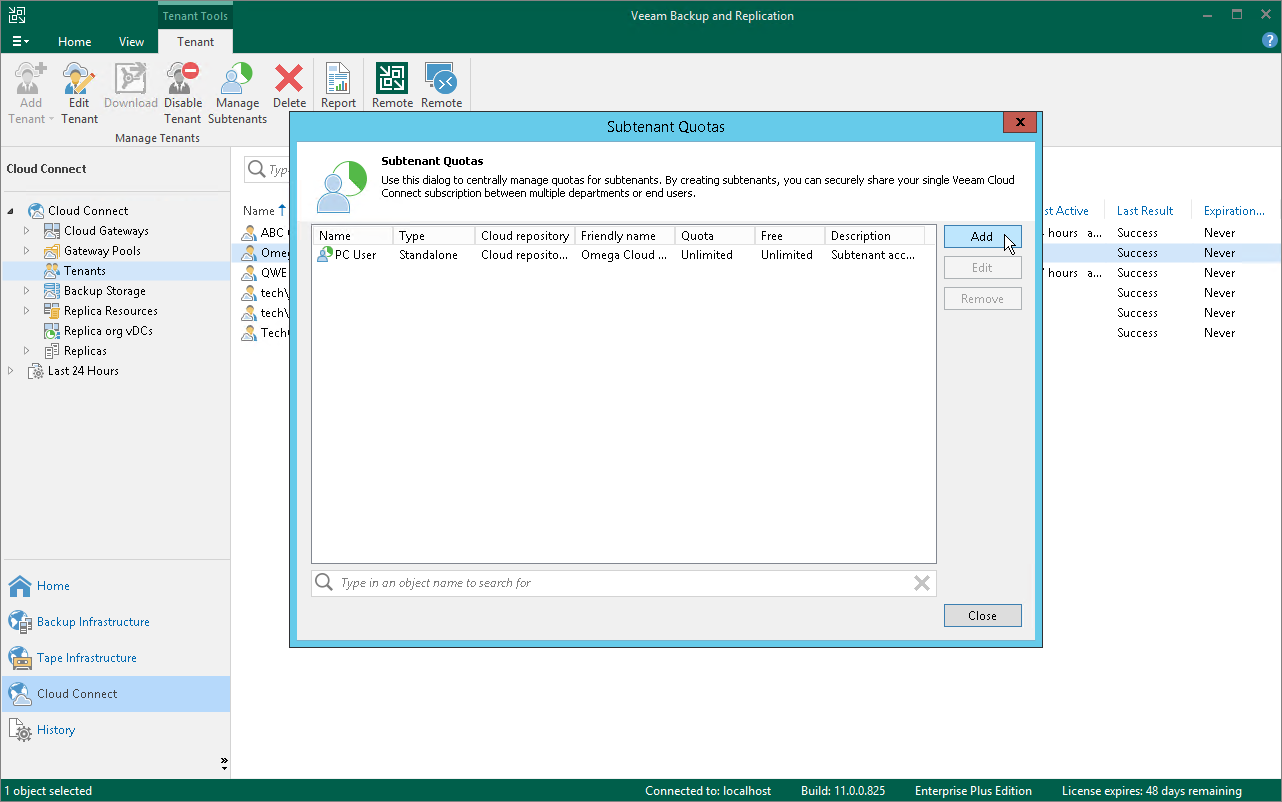Select Tenants in the Cloud Connect tree
Viewport: 1282px width, 802px height.
tap(85, 271)
